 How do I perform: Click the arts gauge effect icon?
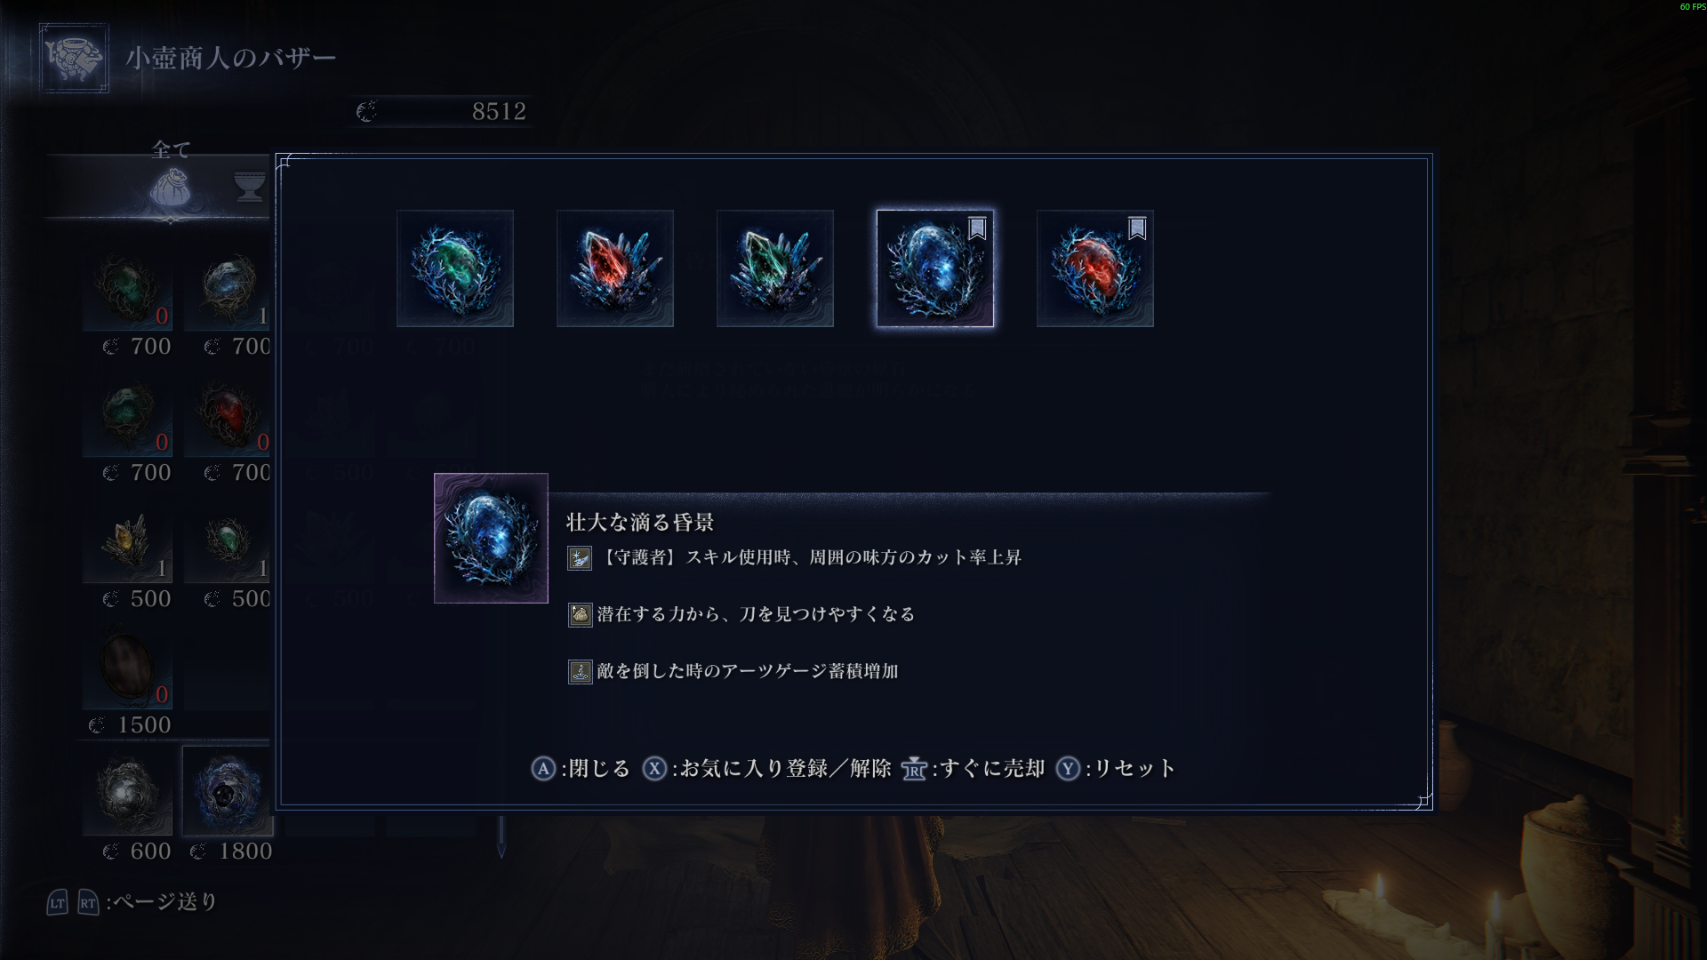[x=580, y=671]
